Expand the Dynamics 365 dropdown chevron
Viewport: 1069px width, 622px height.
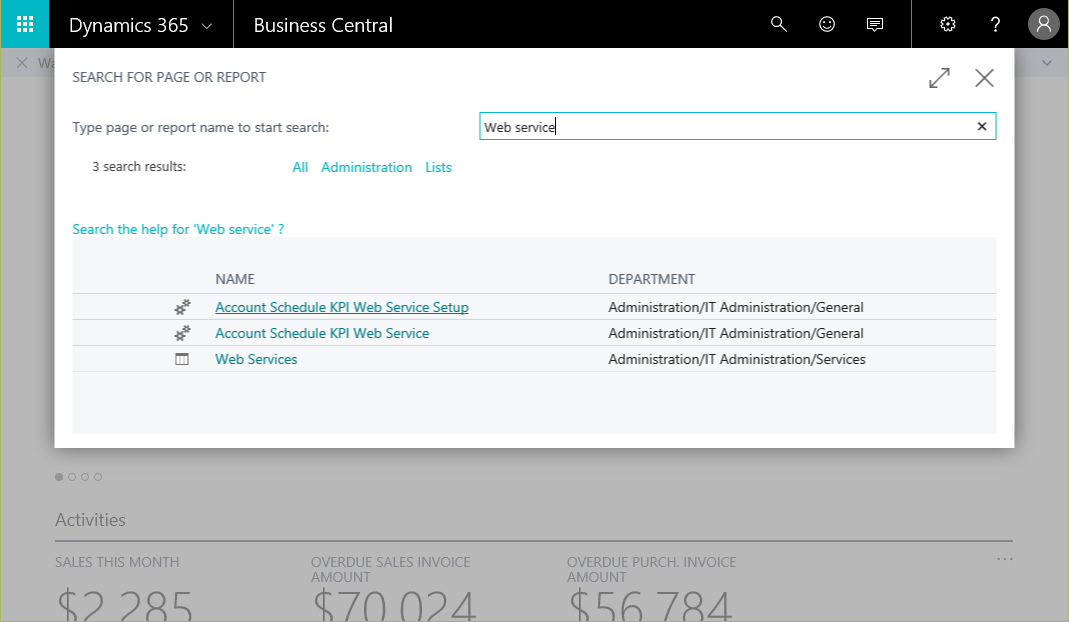[x=207, y=26]
